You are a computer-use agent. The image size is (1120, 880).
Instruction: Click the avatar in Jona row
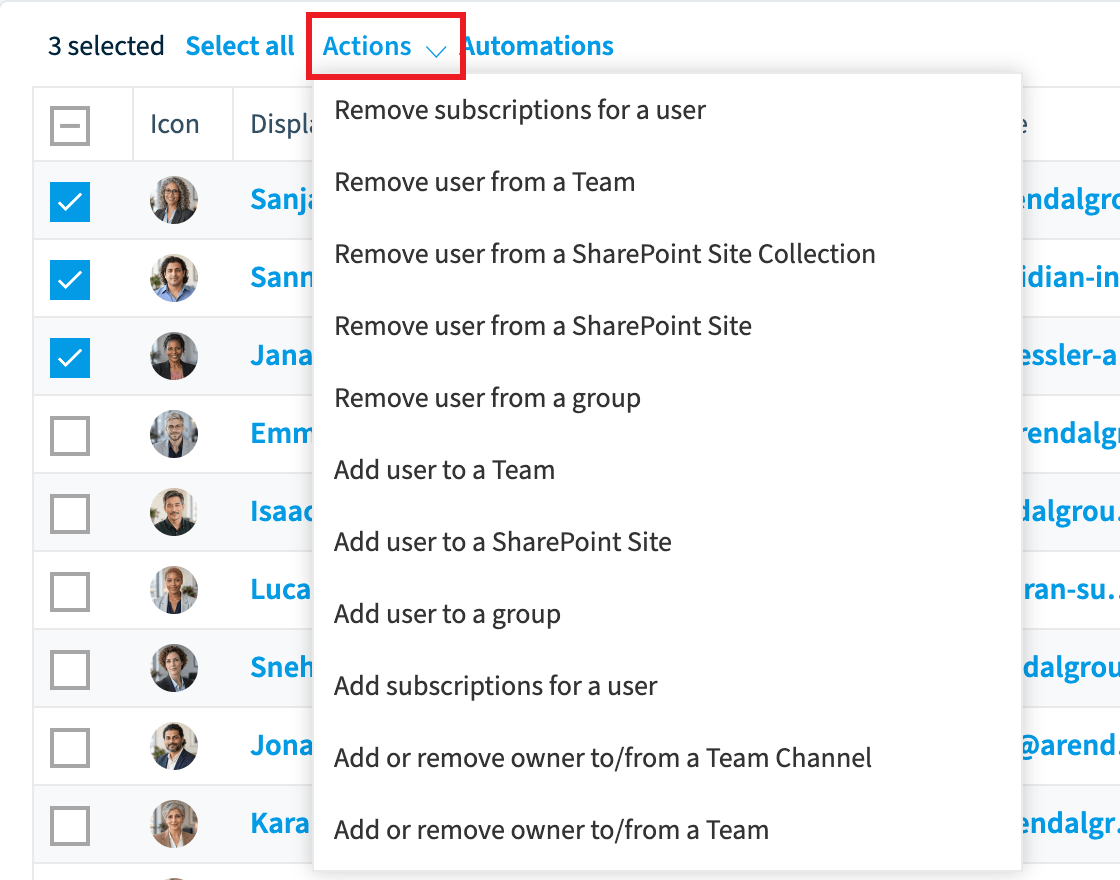[x=174, y=745]
